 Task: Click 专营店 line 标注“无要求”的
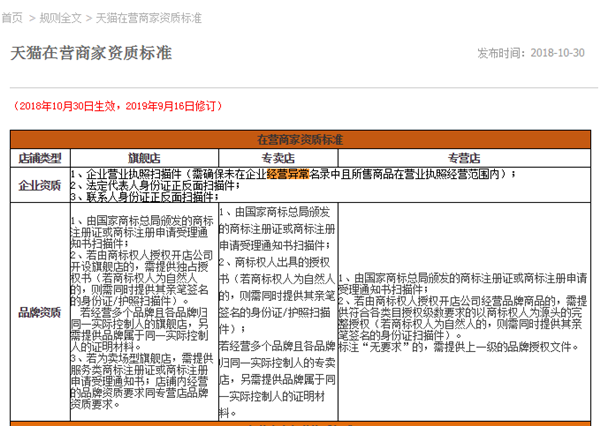(x=460, y=347)
